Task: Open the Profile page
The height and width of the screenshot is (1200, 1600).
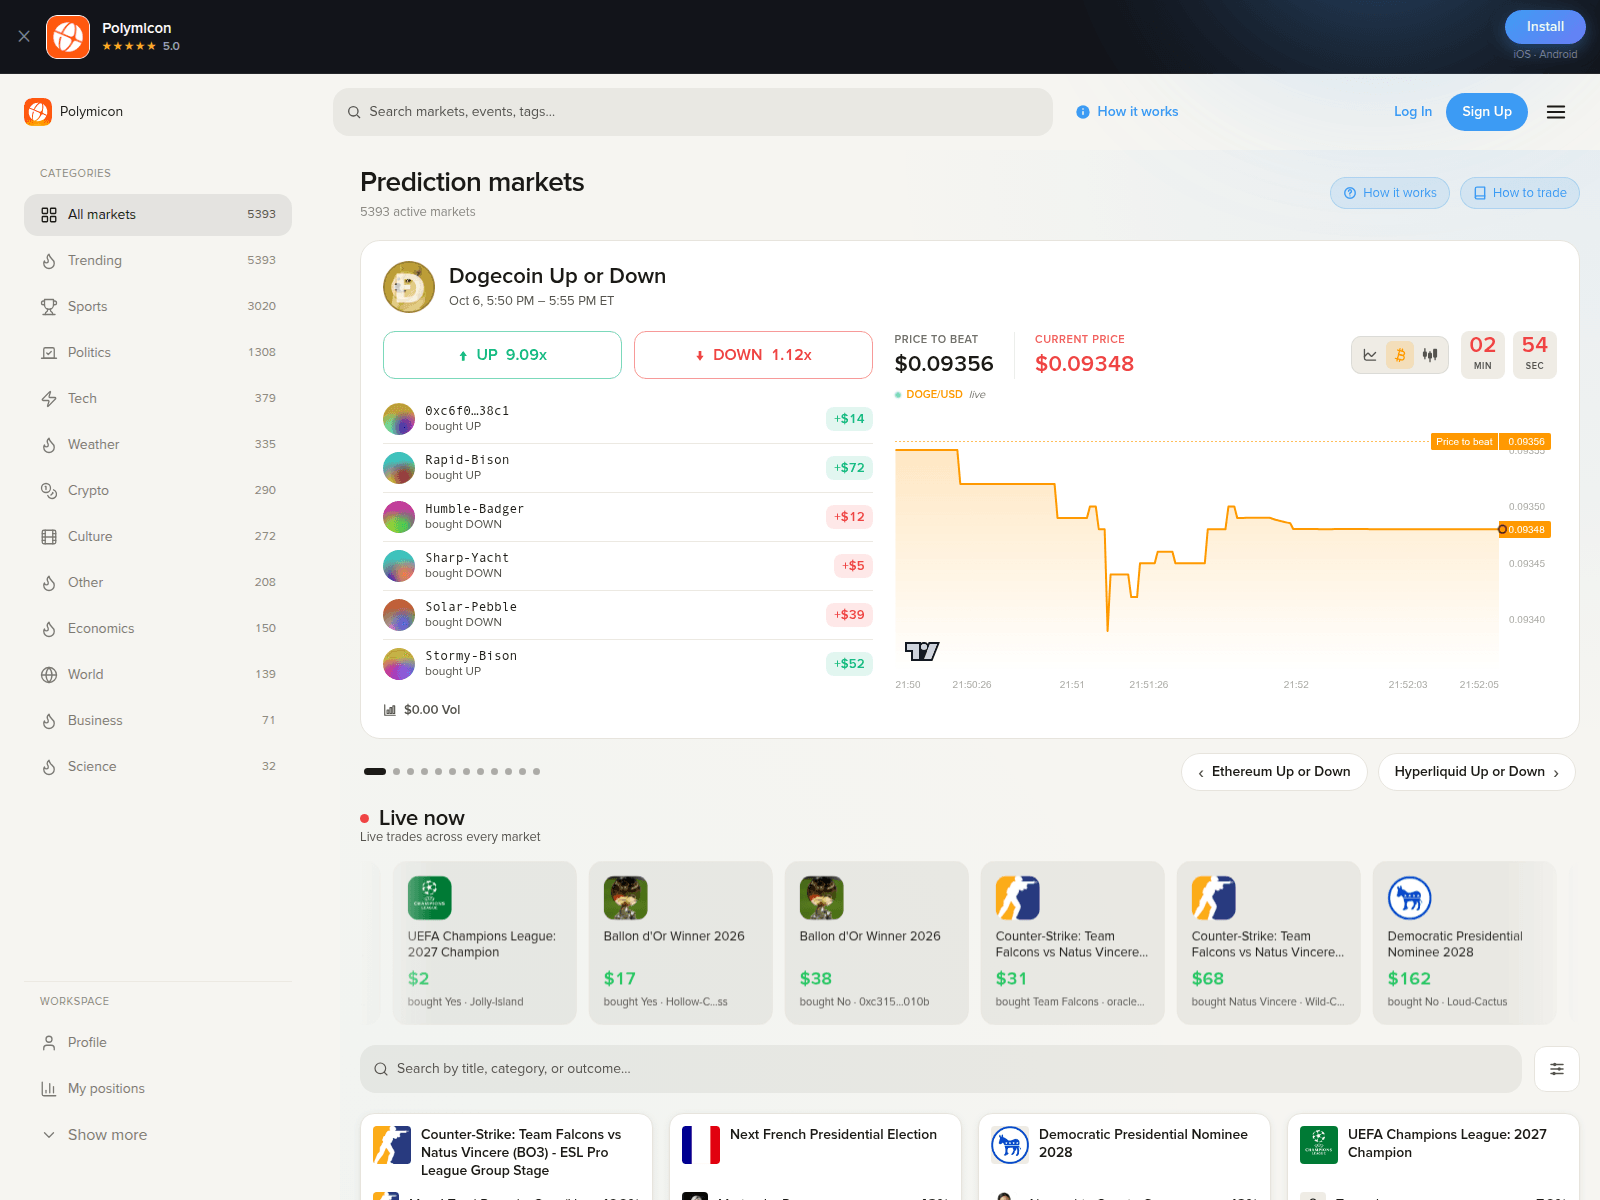Action: (x=158, y=1042)
